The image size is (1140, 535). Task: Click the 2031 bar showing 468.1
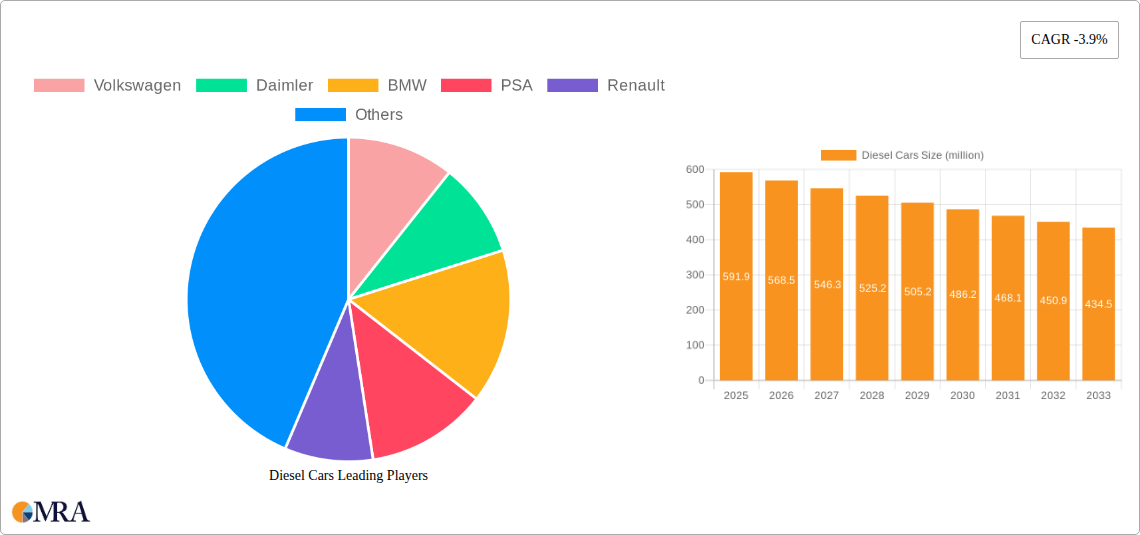tap(1008, 298)
